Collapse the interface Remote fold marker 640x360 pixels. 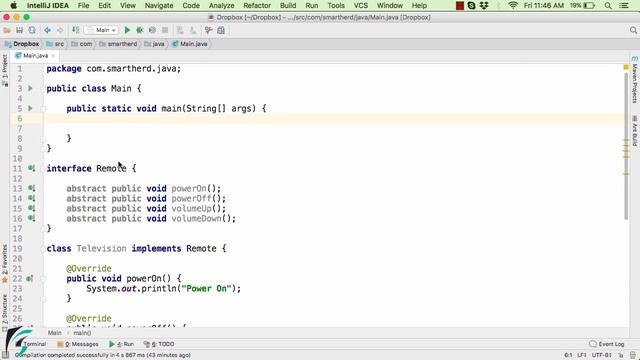[x=43, y=169]
